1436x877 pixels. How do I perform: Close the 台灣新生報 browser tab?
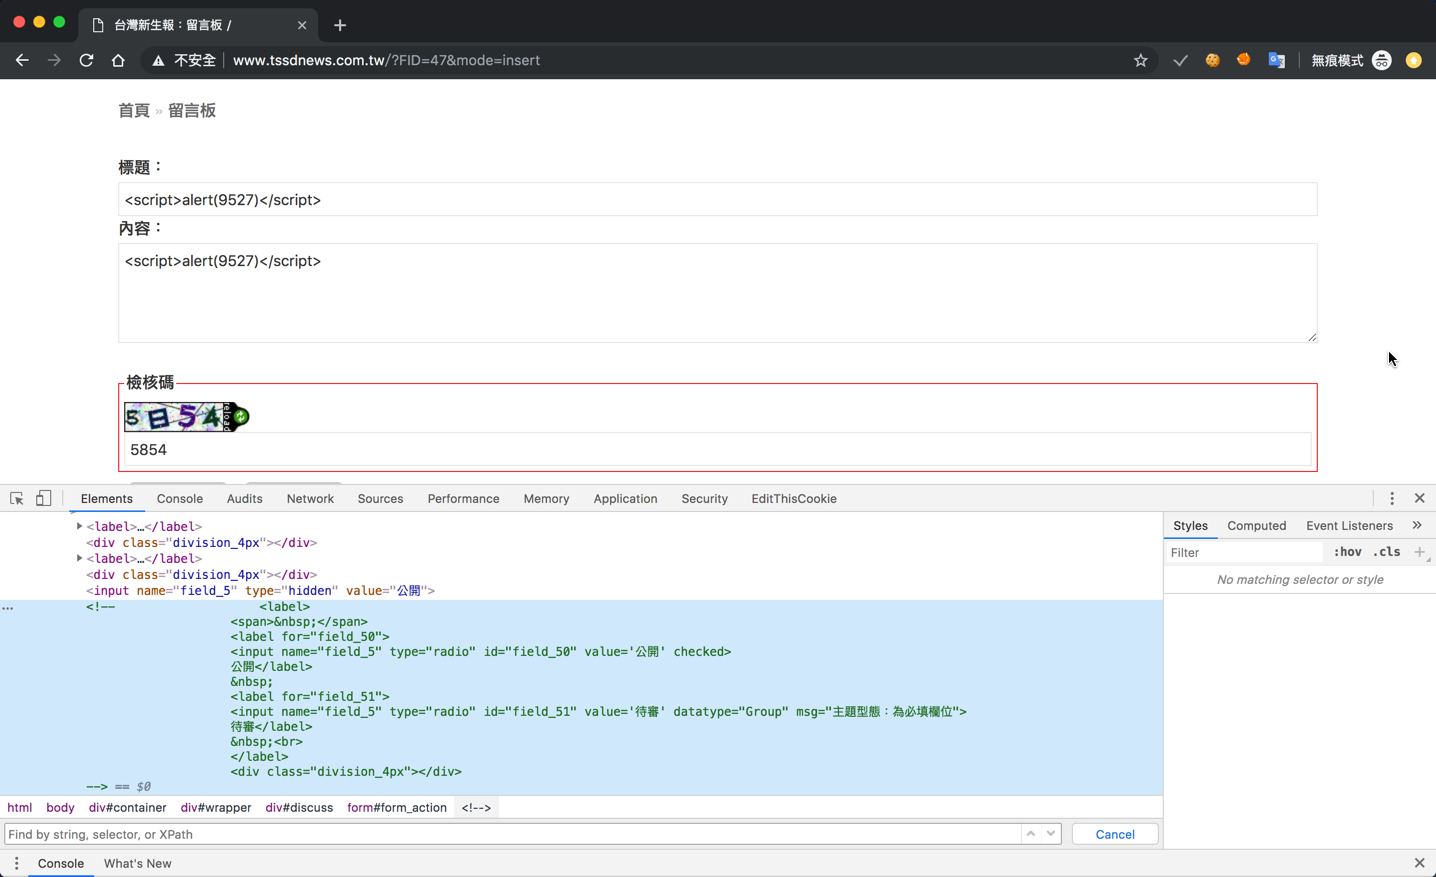(x=302, y=25)
